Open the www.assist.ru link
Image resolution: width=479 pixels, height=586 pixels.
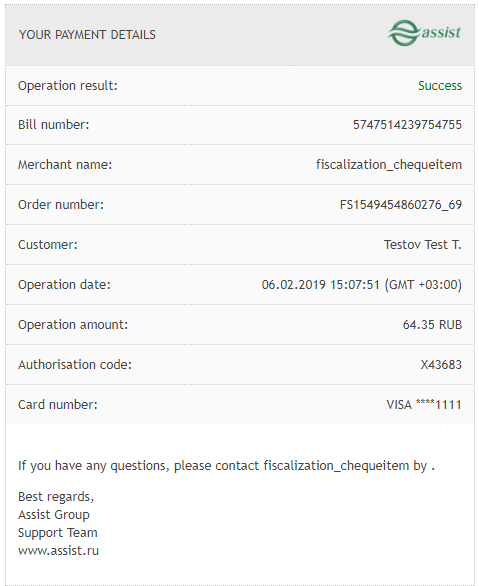[x=58, y=550]
